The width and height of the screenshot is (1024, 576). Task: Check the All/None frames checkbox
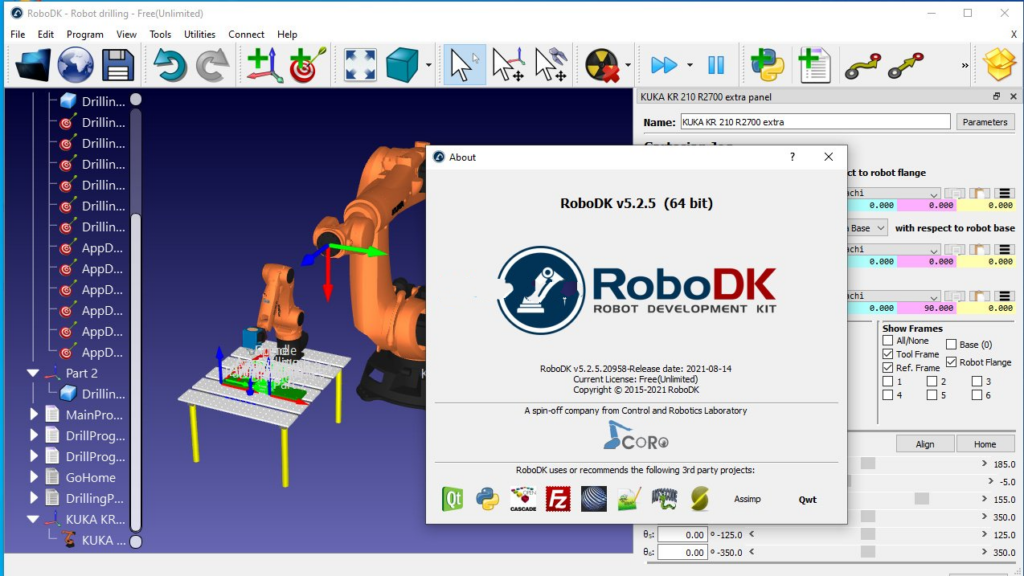tap(886, 340)
